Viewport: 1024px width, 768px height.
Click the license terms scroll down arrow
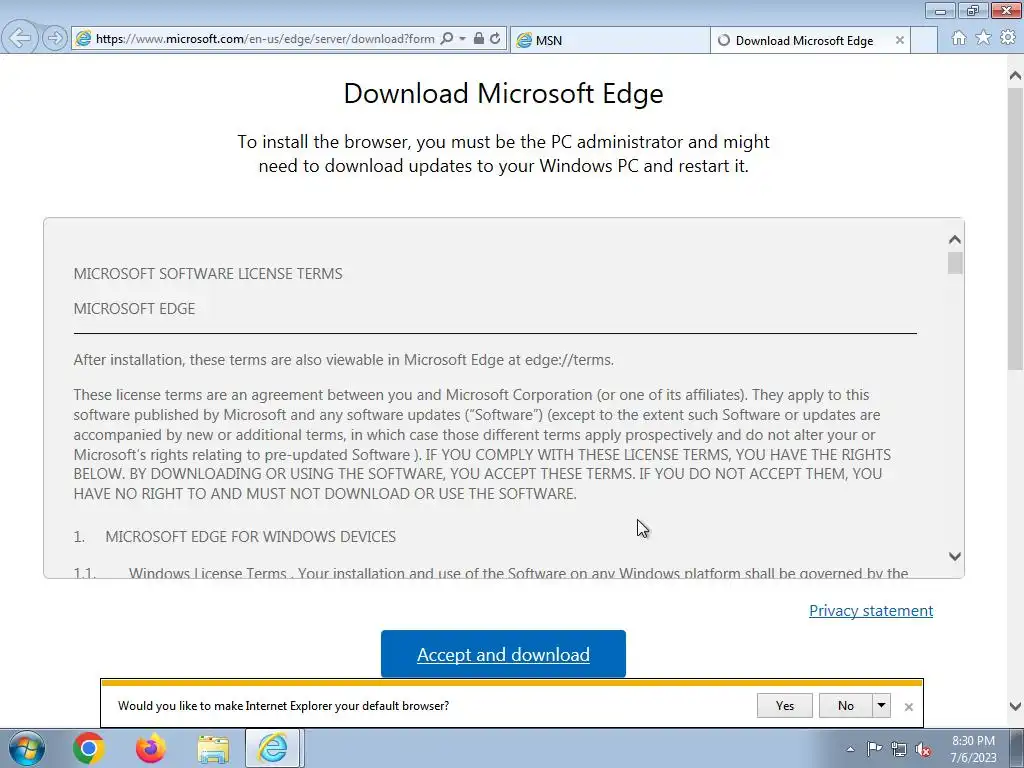[x=955, y=556]
